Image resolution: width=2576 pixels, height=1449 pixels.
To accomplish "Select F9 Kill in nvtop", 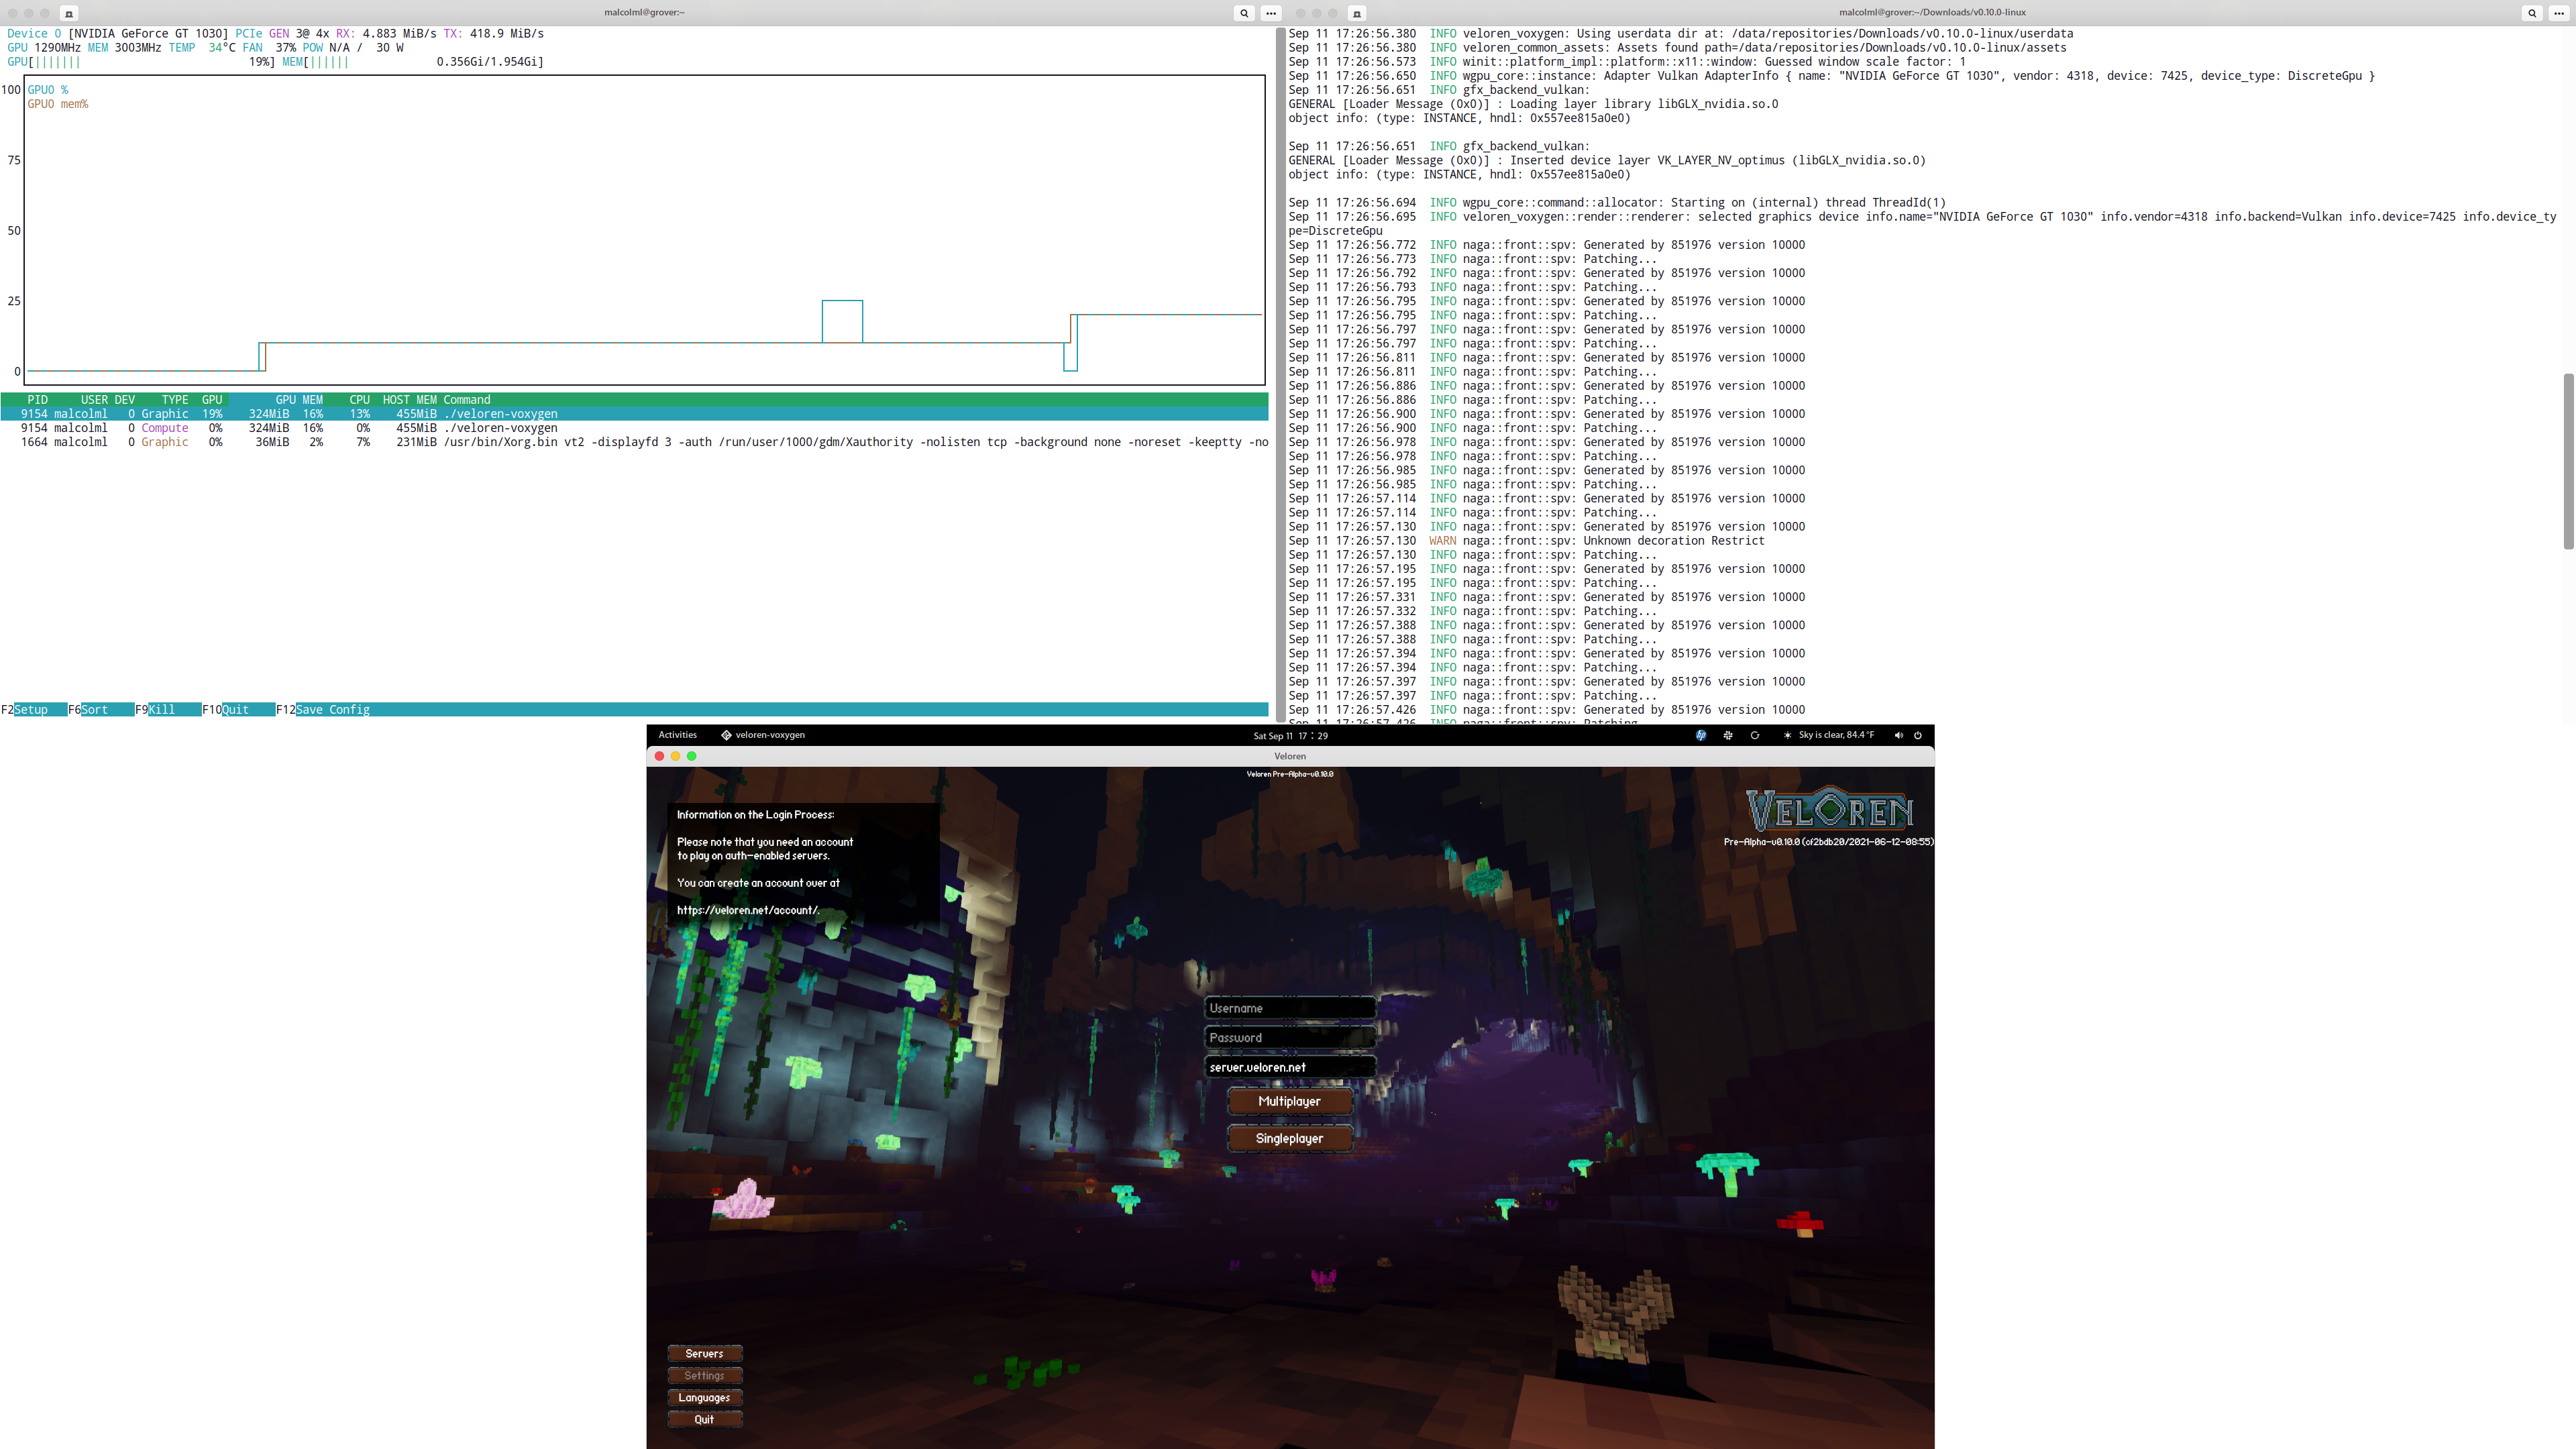I will click(x=168, y=709).
